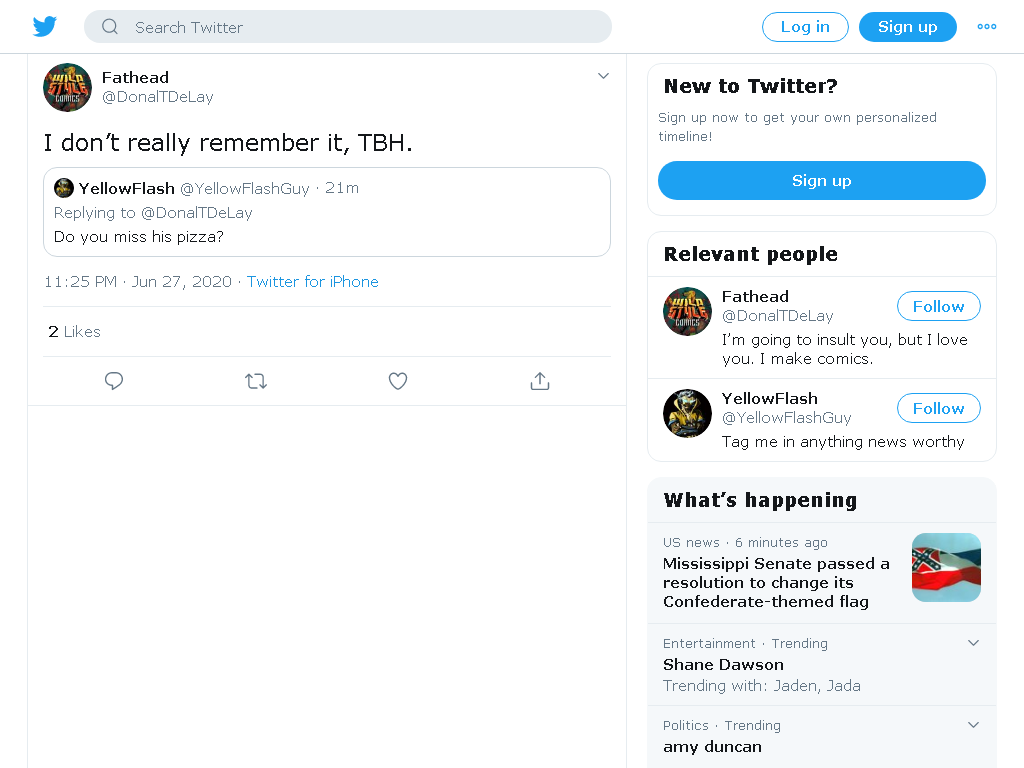This screenshot has width=1024, height=768.
Task: Click the Log in button
Action: pos(805,27)
